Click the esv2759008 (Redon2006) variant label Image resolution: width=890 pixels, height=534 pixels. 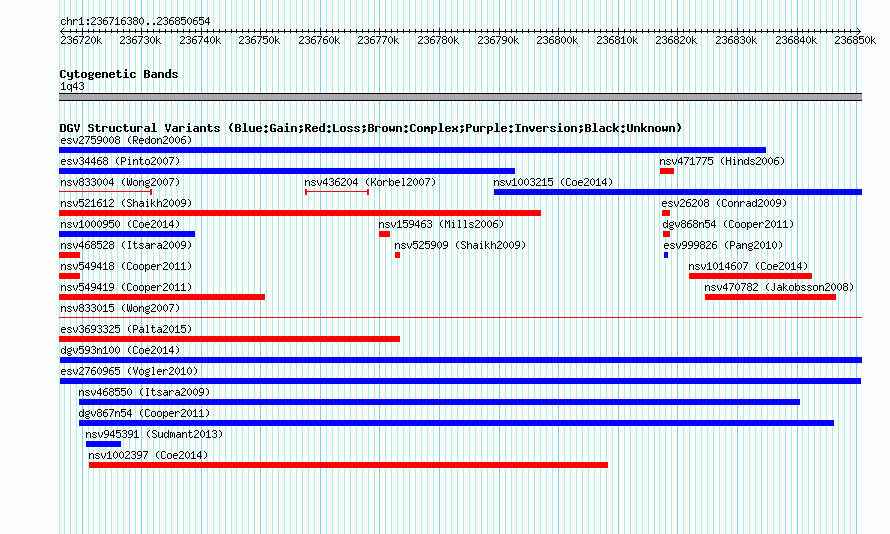[126, 140]
